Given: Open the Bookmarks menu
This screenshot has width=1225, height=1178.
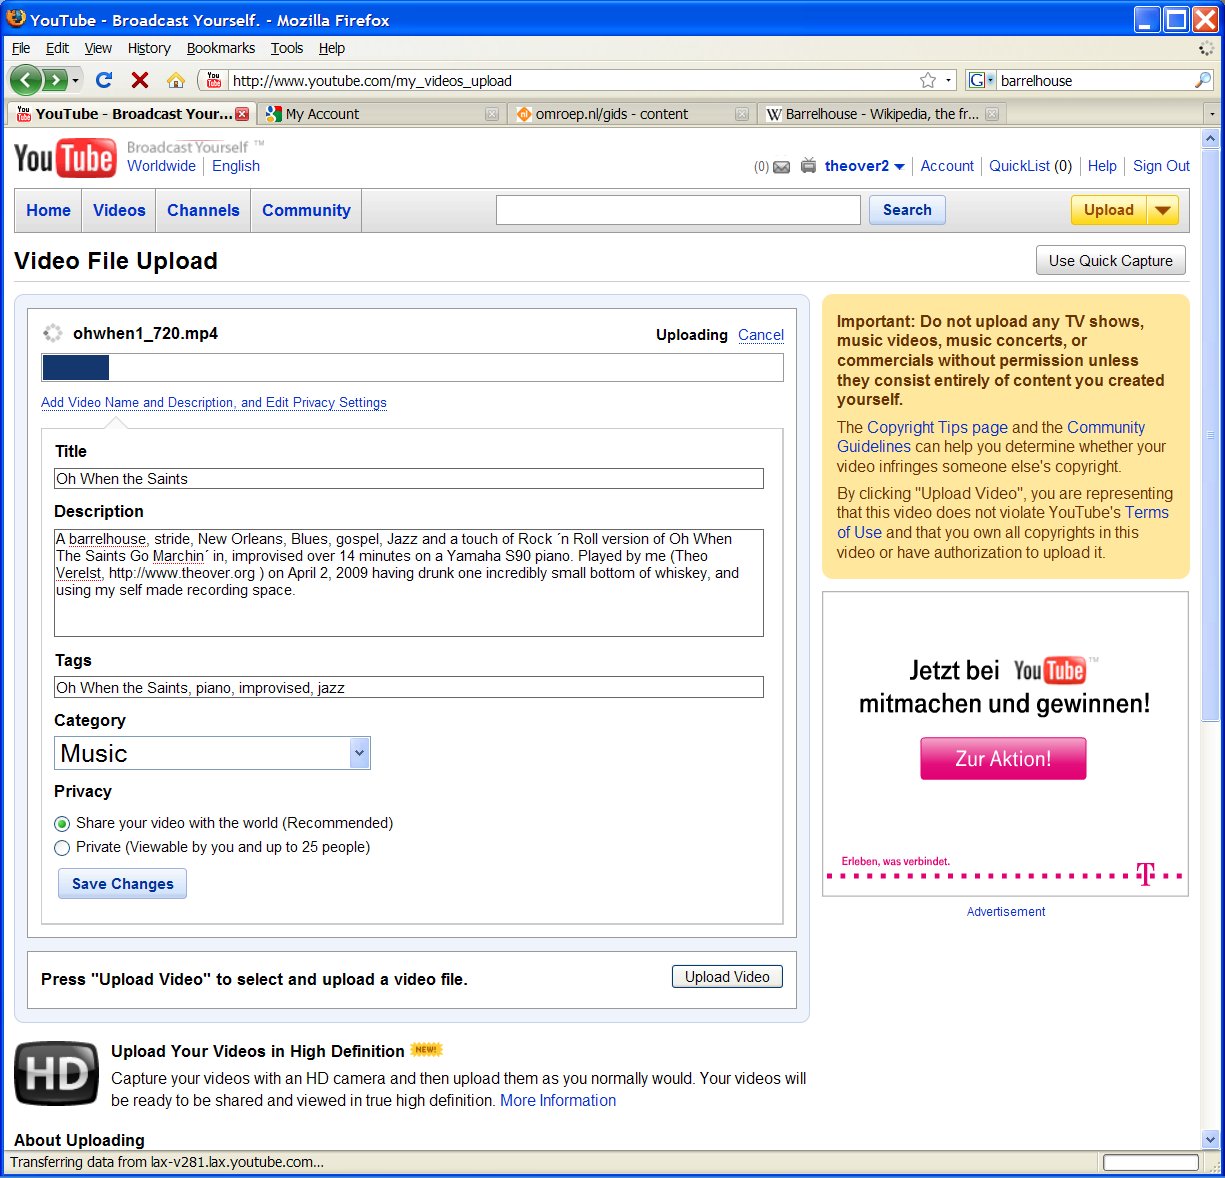Looking at the screenshot, I should pos(221,48).
